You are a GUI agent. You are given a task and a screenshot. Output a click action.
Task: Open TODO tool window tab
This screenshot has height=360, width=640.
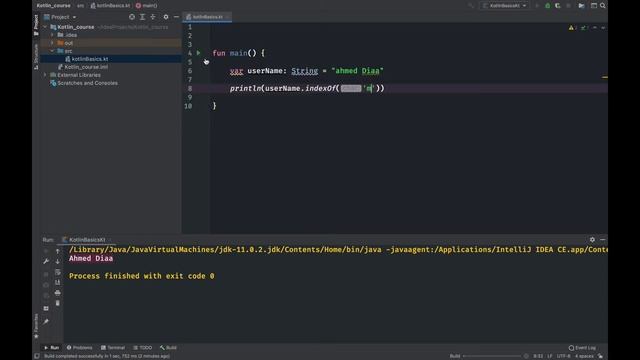pyautogui.click(x=142, y=348)
